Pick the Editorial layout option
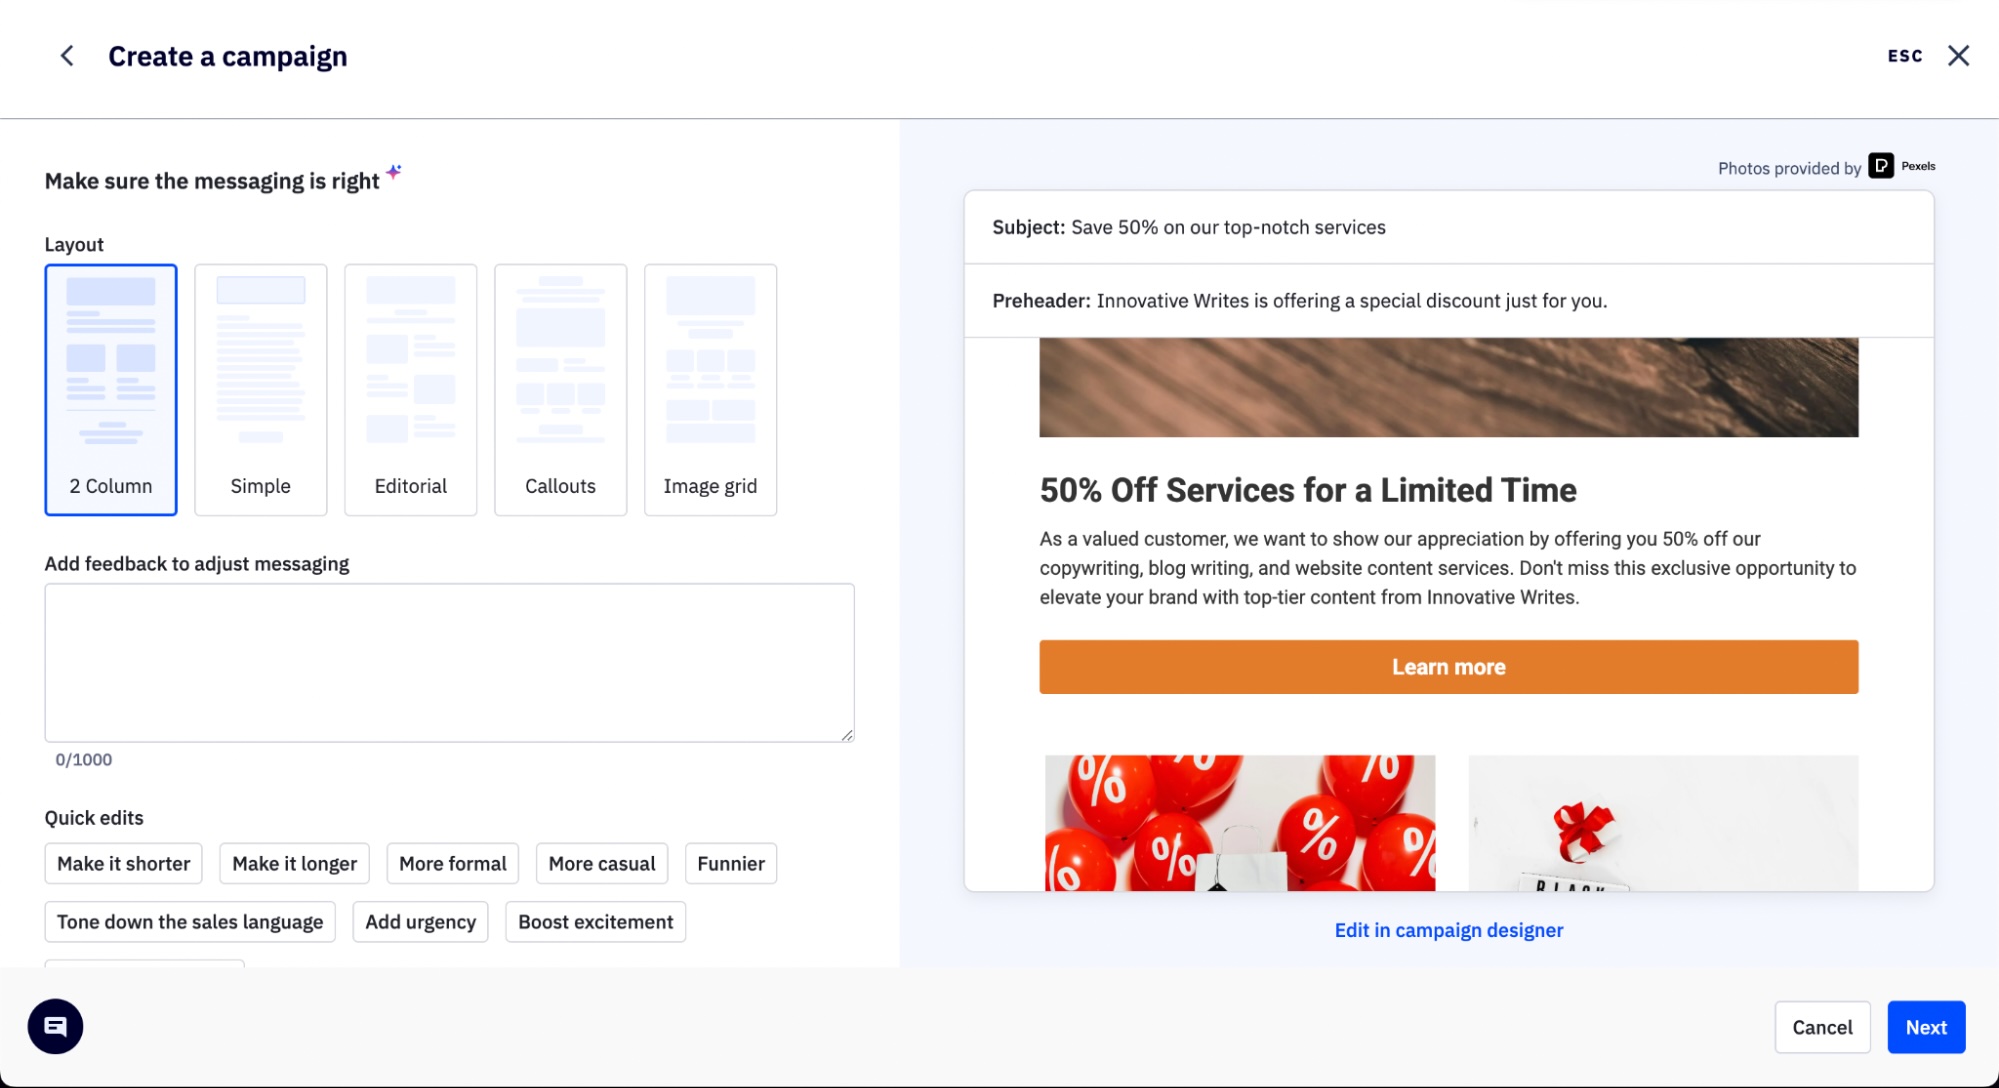This screenshot has width=1999, height=1088. (411, 389)
